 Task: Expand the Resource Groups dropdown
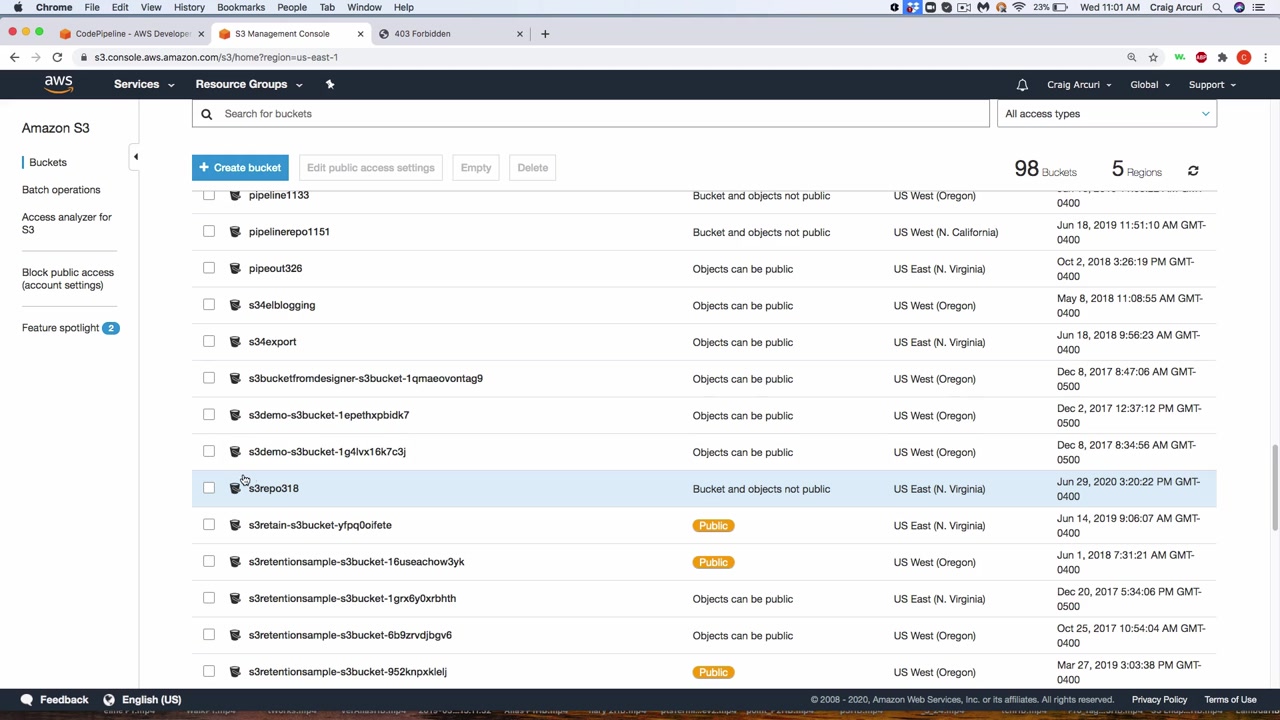(249, 85)
